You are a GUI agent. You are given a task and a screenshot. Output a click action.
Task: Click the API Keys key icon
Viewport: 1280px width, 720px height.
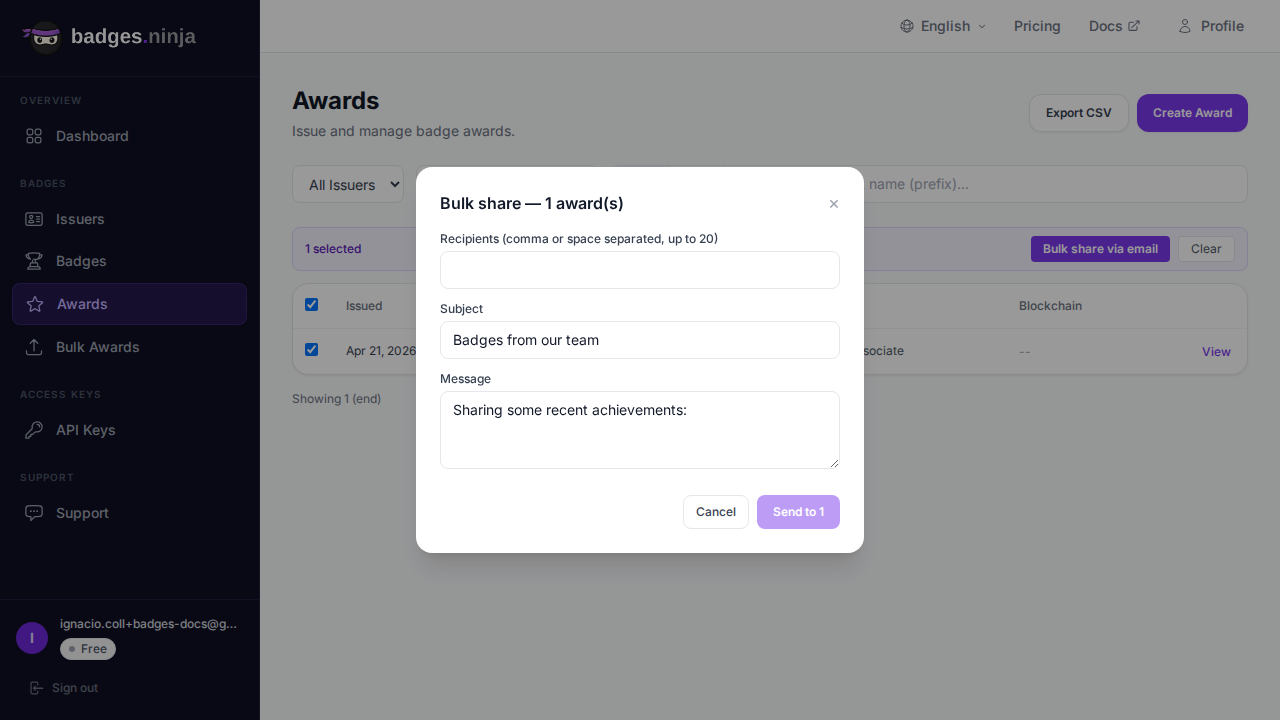click(x=34, y=430)
